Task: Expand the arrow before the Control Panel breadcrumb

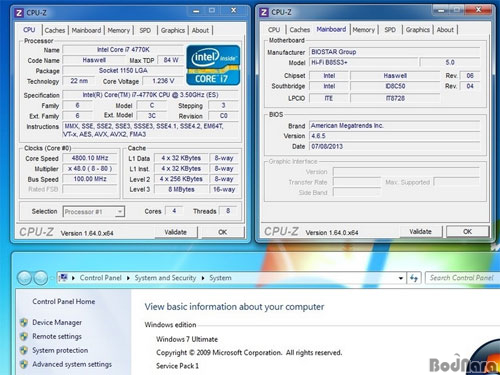Action: (x=73, y=278)
